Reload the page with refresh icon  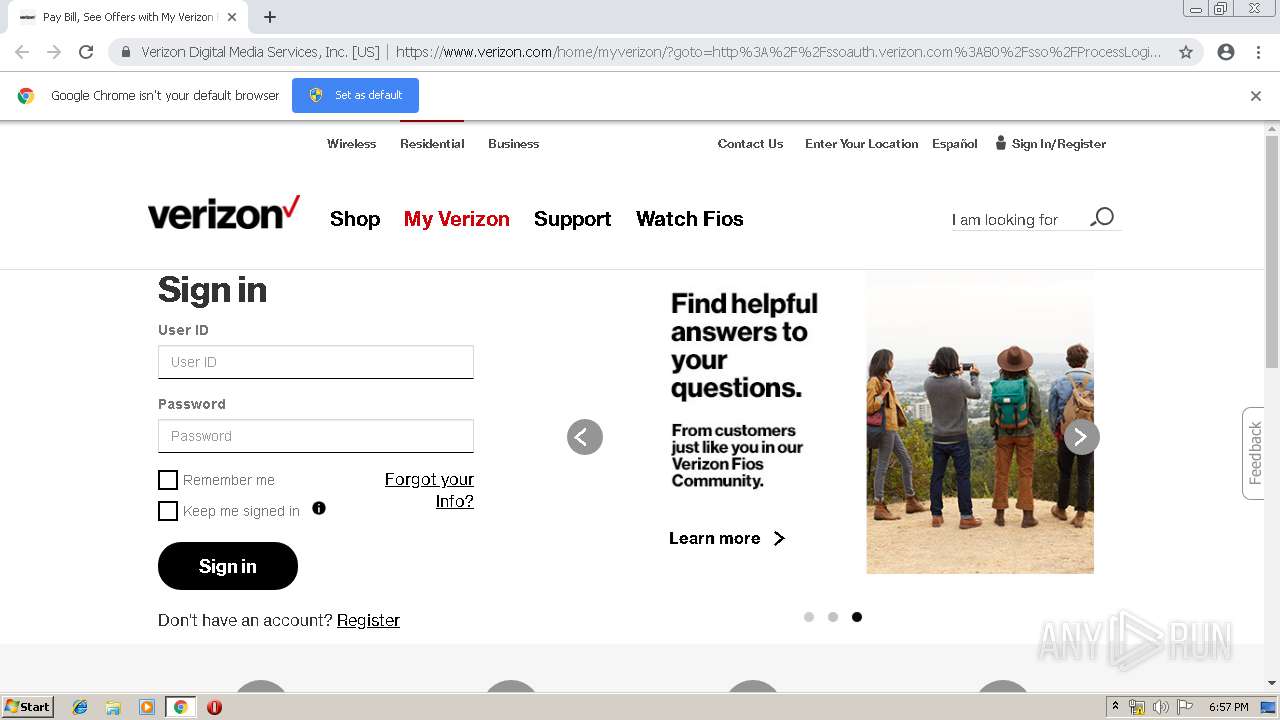tap(86, 52)
